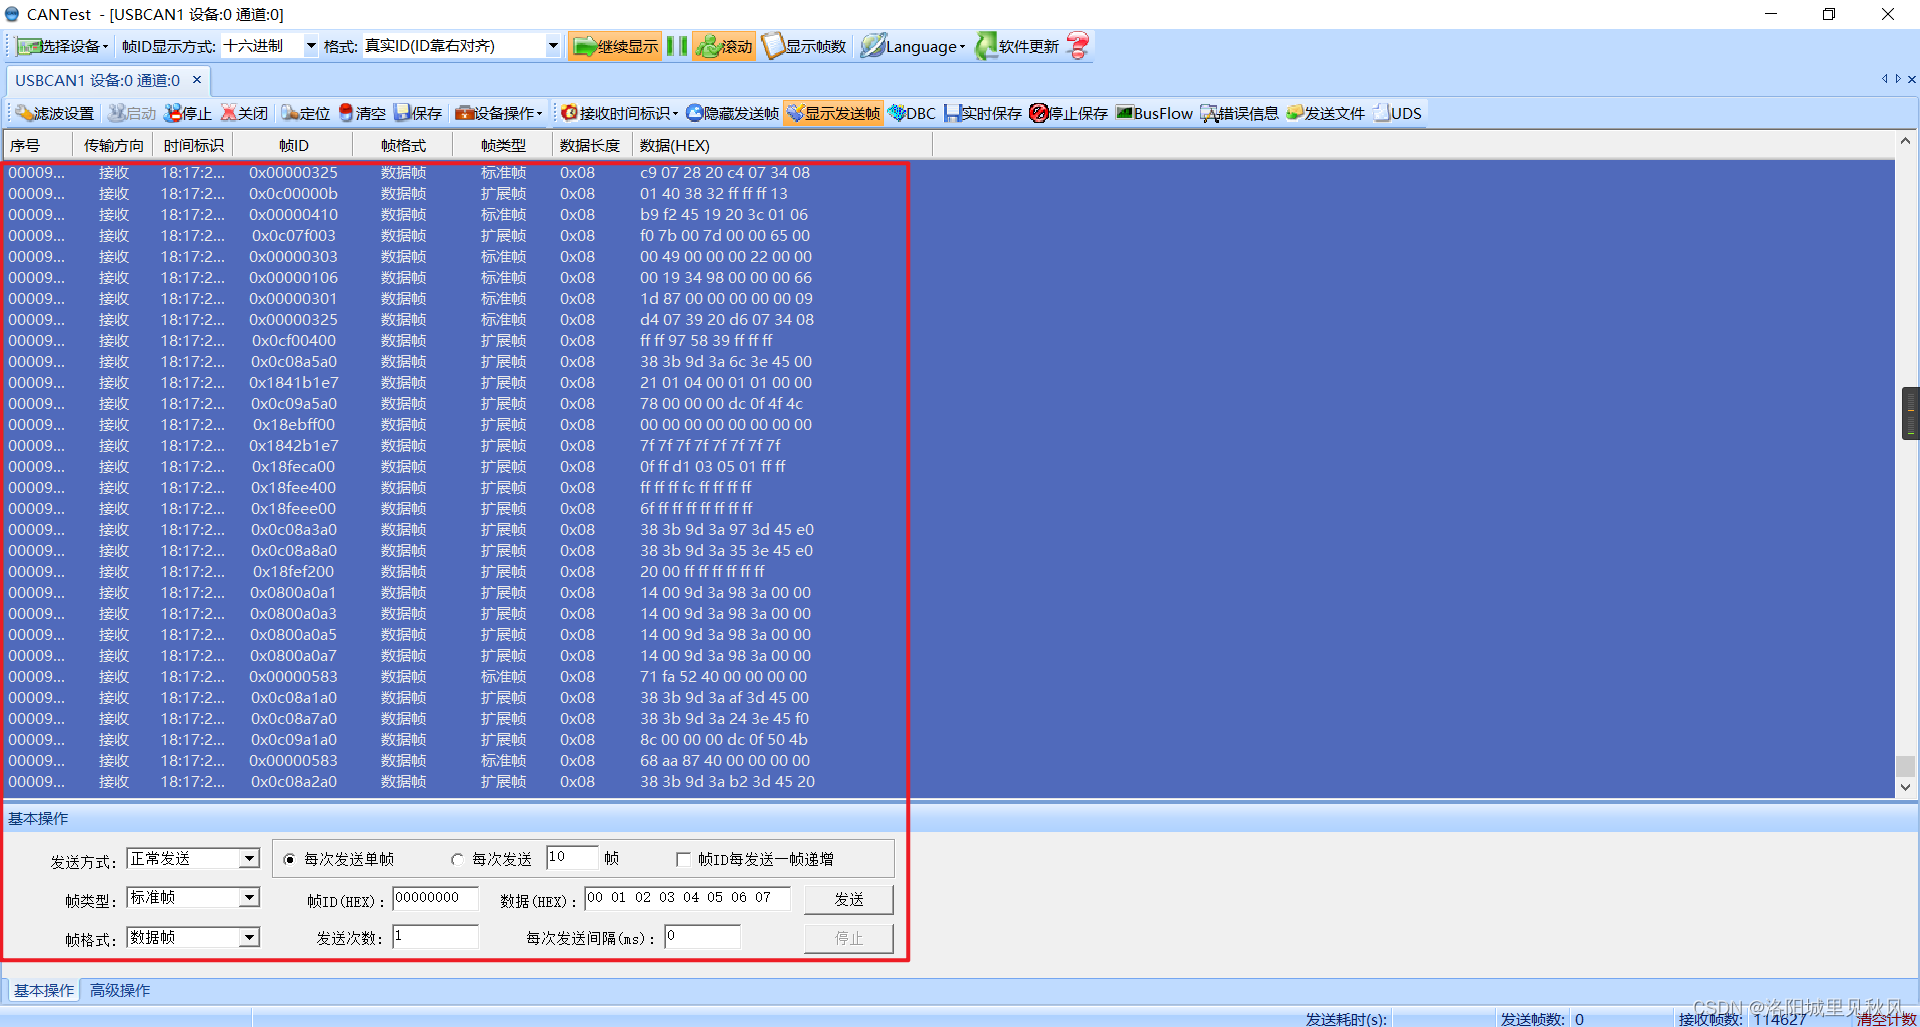Expand the 格式 真实ID dropdown
This screenshot has width=1920, height=1027.
552,46
